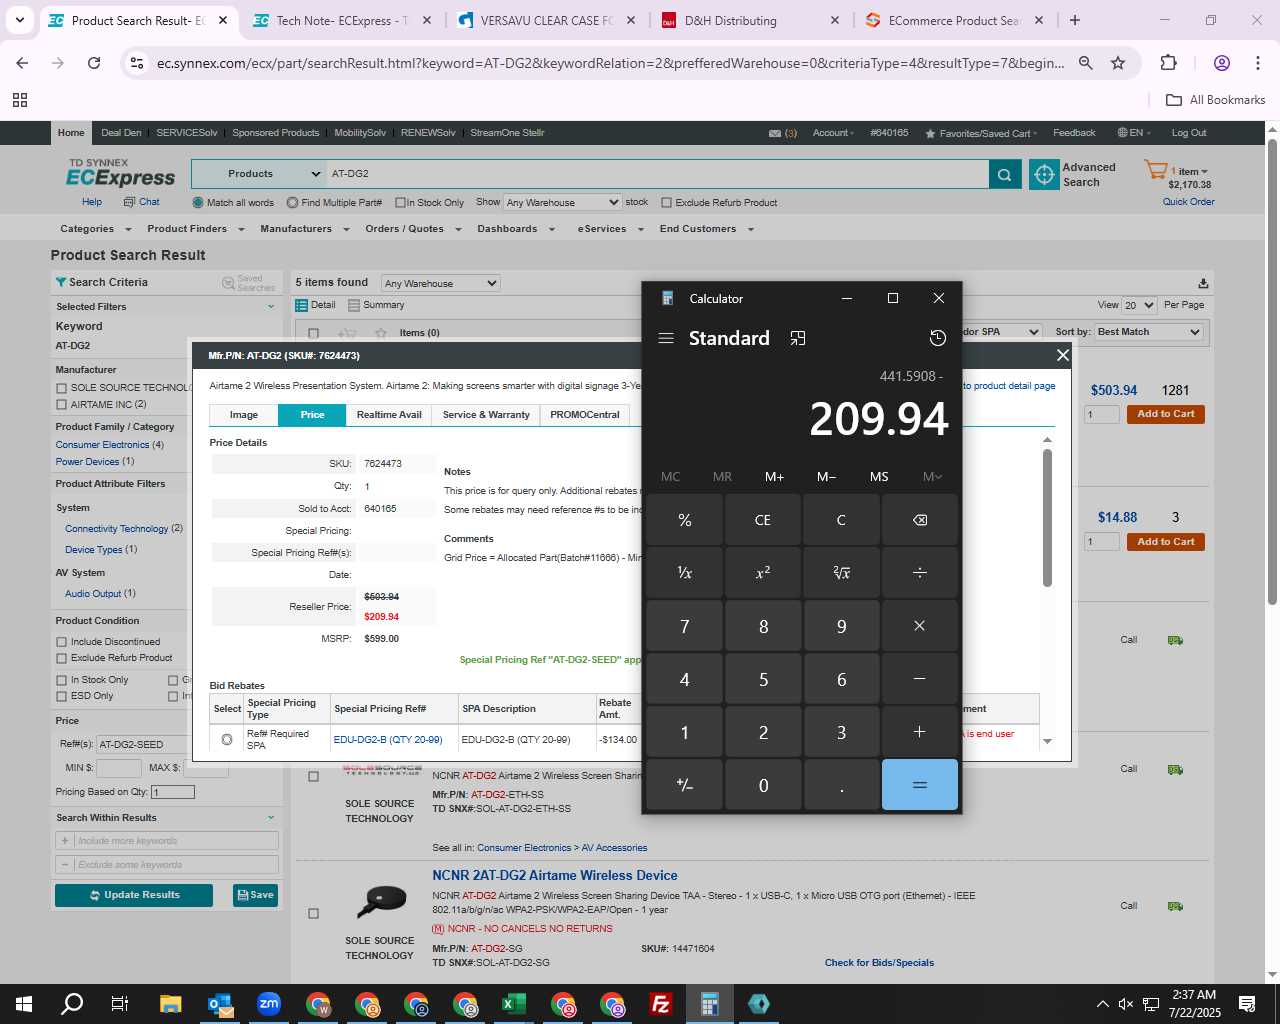
Task: Open EDU-DG2-B (QTY 20-99) pricing link
Action: (x=388, y=740)
